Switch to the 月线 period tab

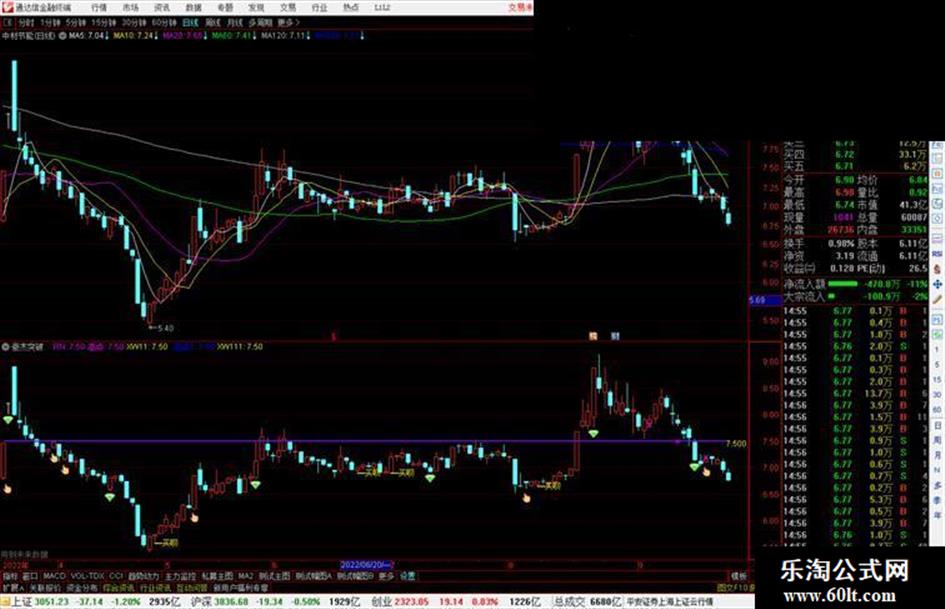(x=234, y=23)
